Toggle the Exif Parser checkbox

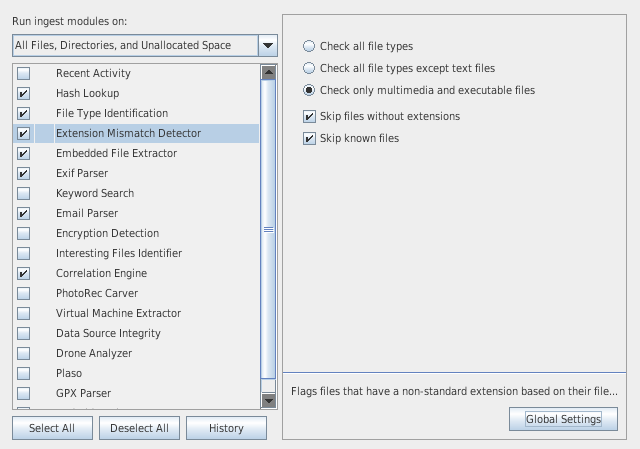(23, 173)
